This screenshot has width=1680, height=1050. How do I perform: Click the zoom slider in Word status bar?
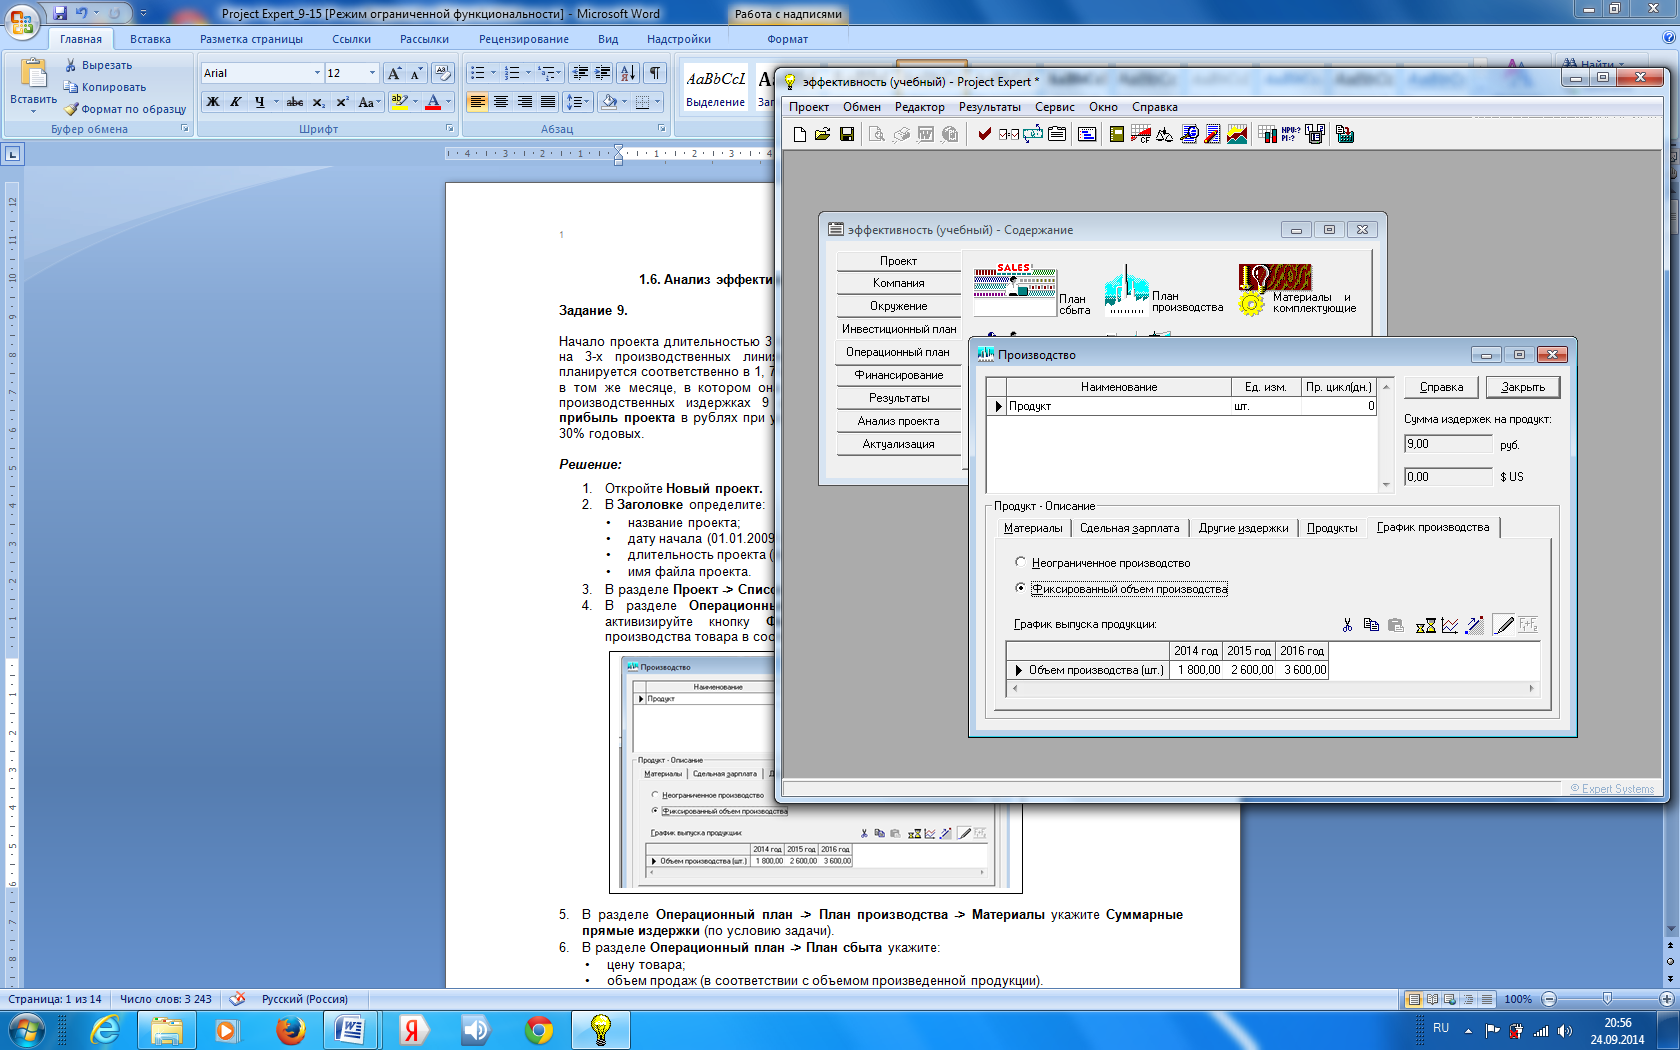(x=1608, y=999)
